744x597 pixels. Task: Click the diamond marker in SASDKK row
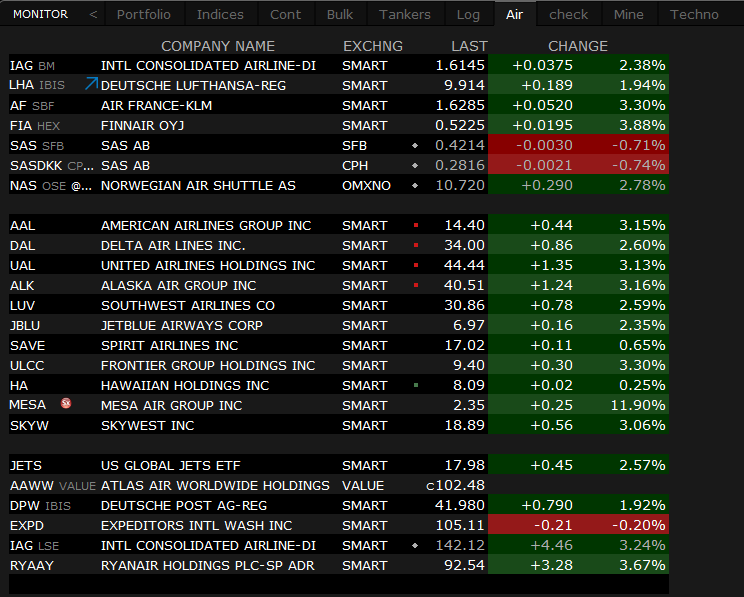[415, 166]
